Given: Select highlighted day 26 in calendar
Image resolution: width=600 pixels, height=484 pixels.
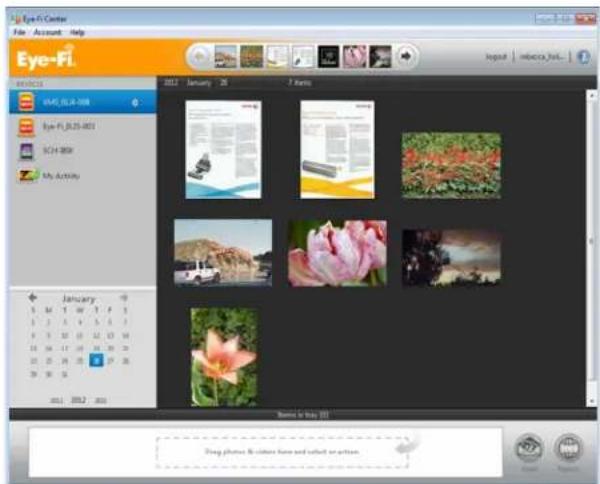Looking at the screenshot, I should [96, 360].
